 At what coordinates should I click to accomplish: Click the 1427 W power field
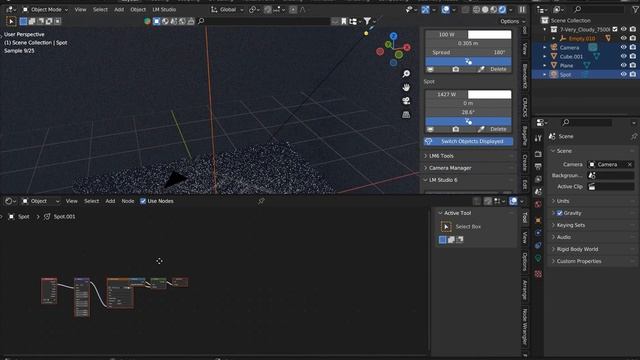446,94
